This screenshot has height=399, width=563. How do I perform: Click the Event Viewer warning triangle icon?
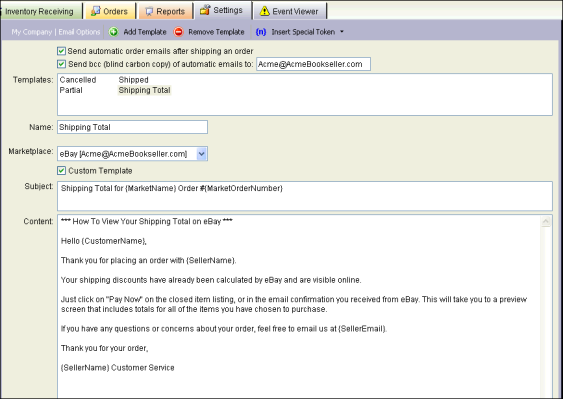[x=265, y=11]
